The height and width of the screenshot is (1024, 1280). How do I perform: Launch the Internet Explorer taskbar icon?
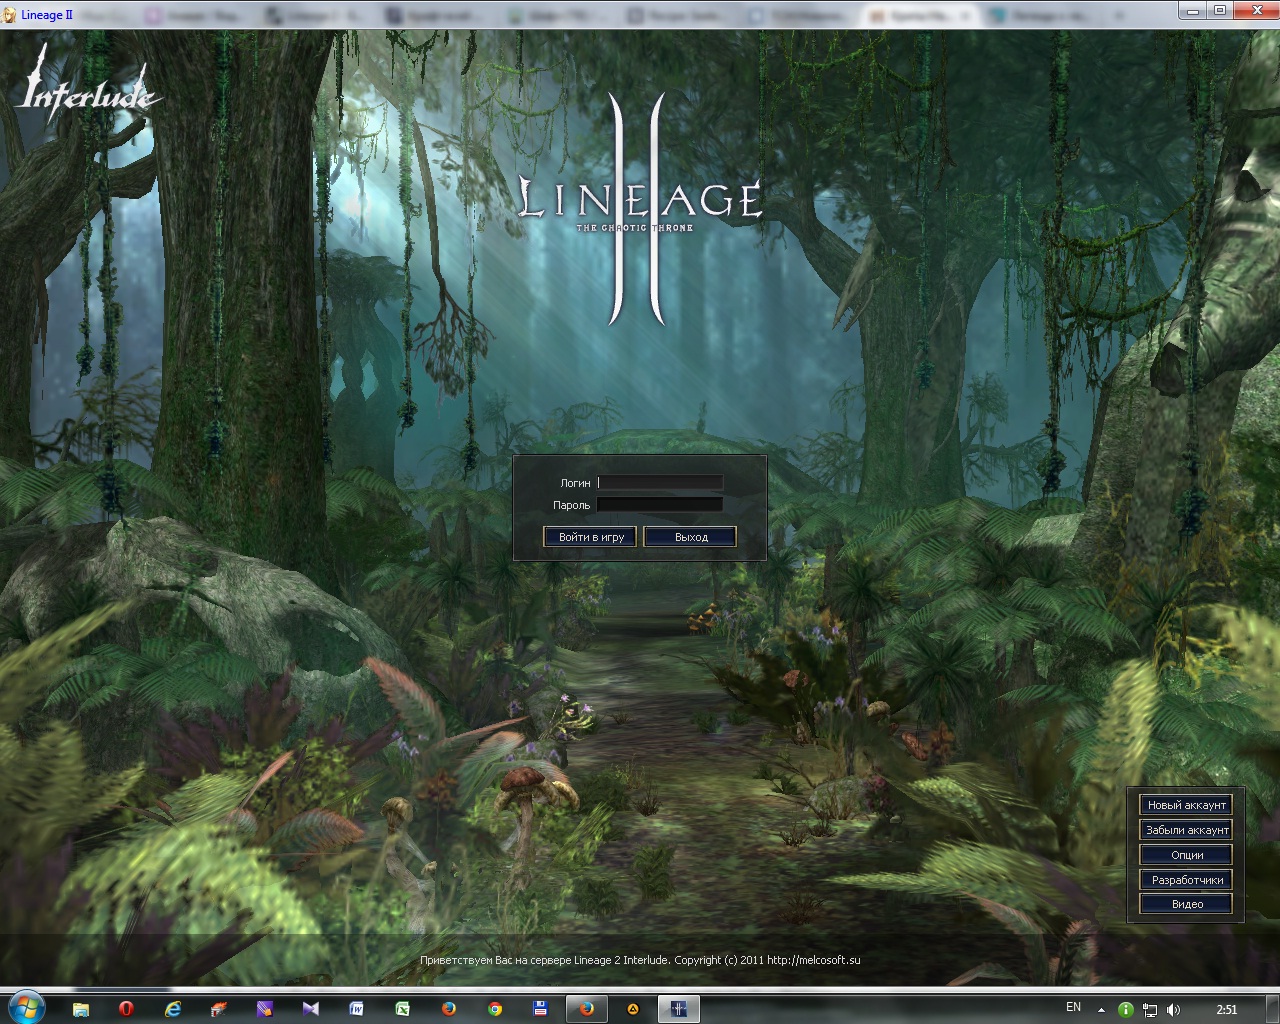pyautogui.click(x=172, y=1009)
